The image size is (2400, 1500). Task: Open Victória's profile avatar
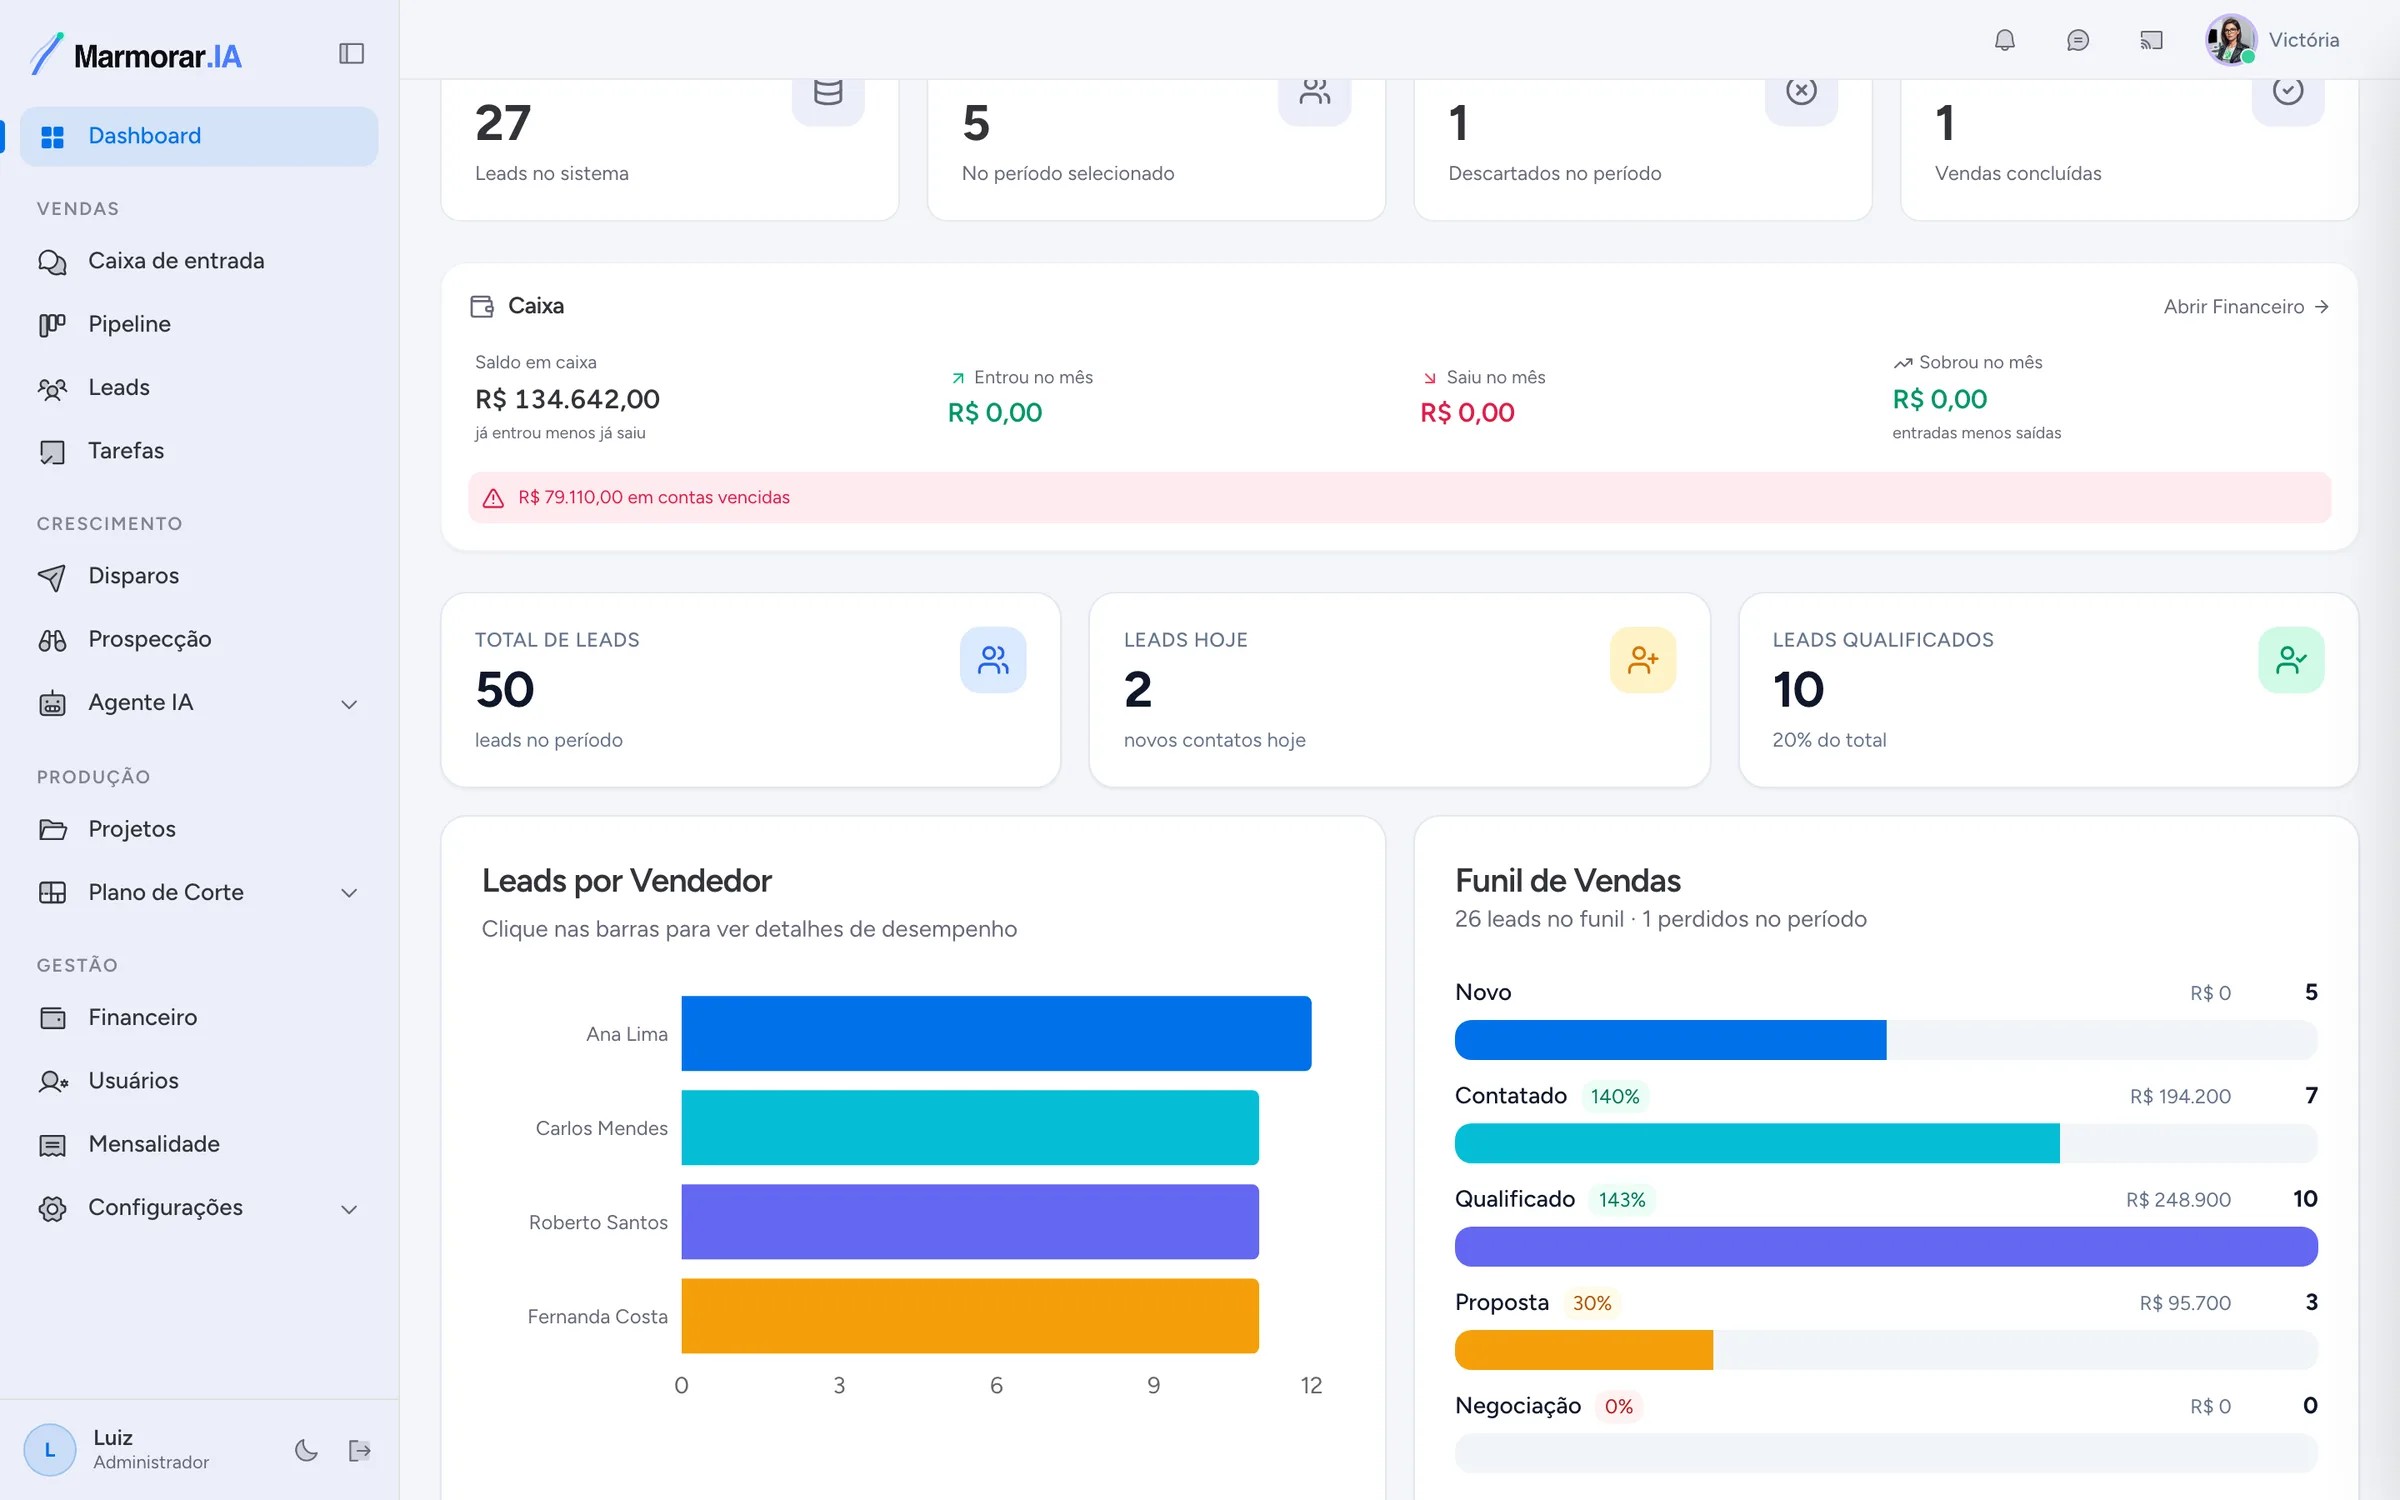tap(2230, 40)
